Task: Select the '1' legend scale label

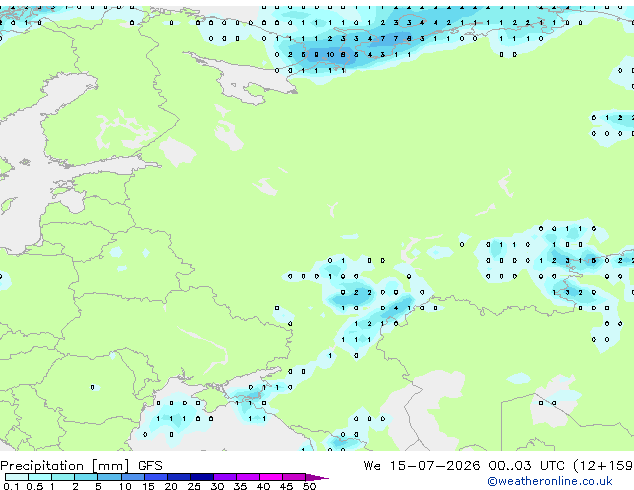Action: tap(52, 486)
